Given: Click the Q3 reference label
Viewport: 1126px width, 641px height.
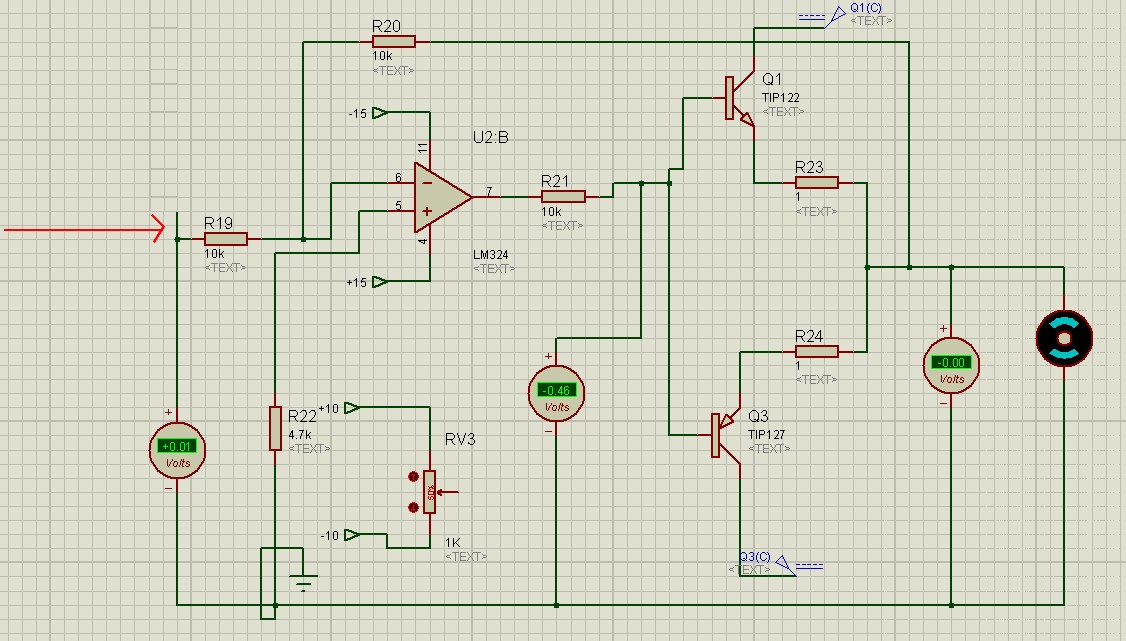Looking at the screenshot, I should (x=758, y=416).
